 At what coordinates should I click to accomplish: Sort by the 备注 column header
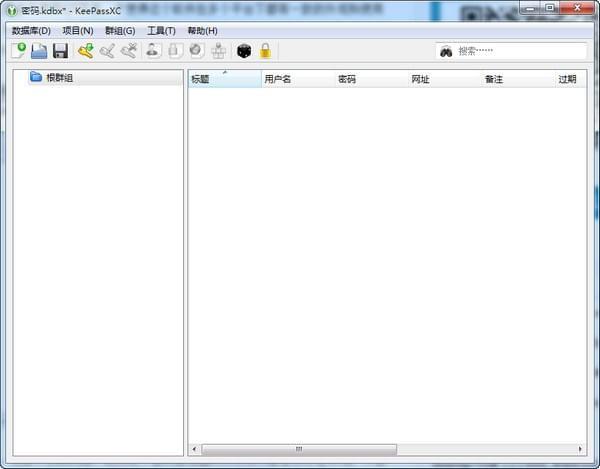518,79
